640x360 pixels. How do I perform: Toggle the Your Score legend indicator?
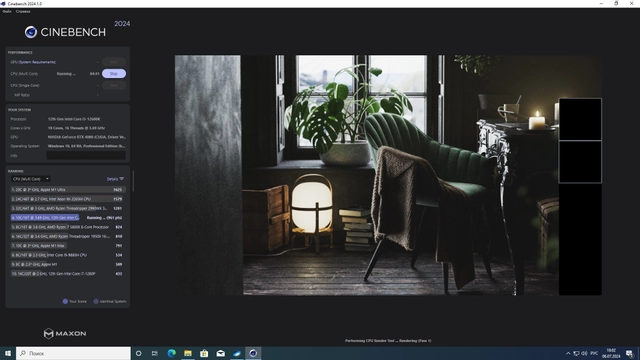(65, 301)
